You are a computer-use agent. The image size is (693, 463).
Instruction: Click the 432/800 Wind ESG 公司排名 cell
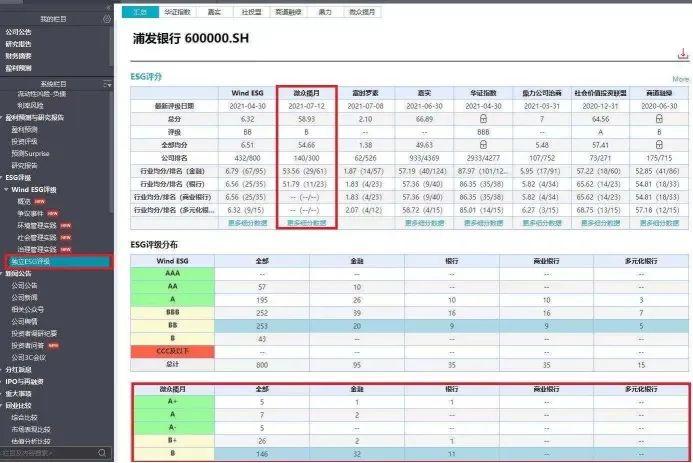[248, 158]
